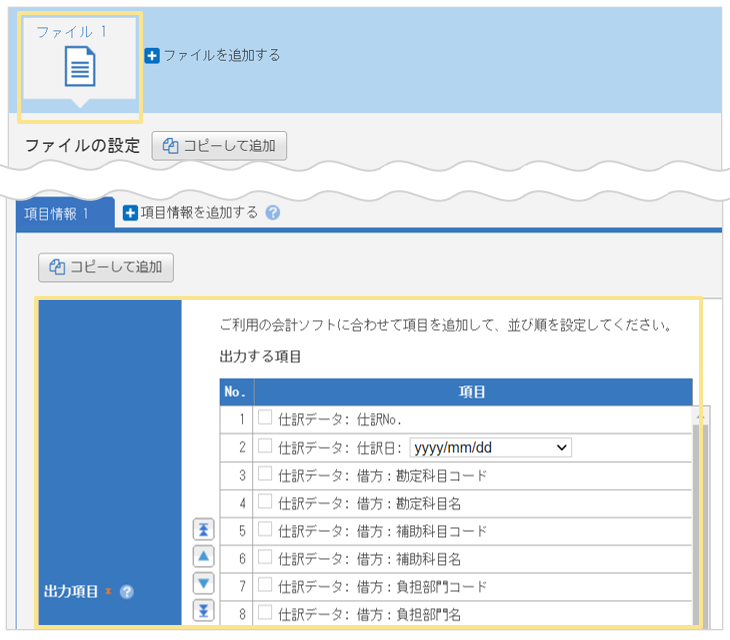This screenshot has height=640, width=730.
Task: Click コピーして追加 beside ファイルの設定
Action: [219, 146]
